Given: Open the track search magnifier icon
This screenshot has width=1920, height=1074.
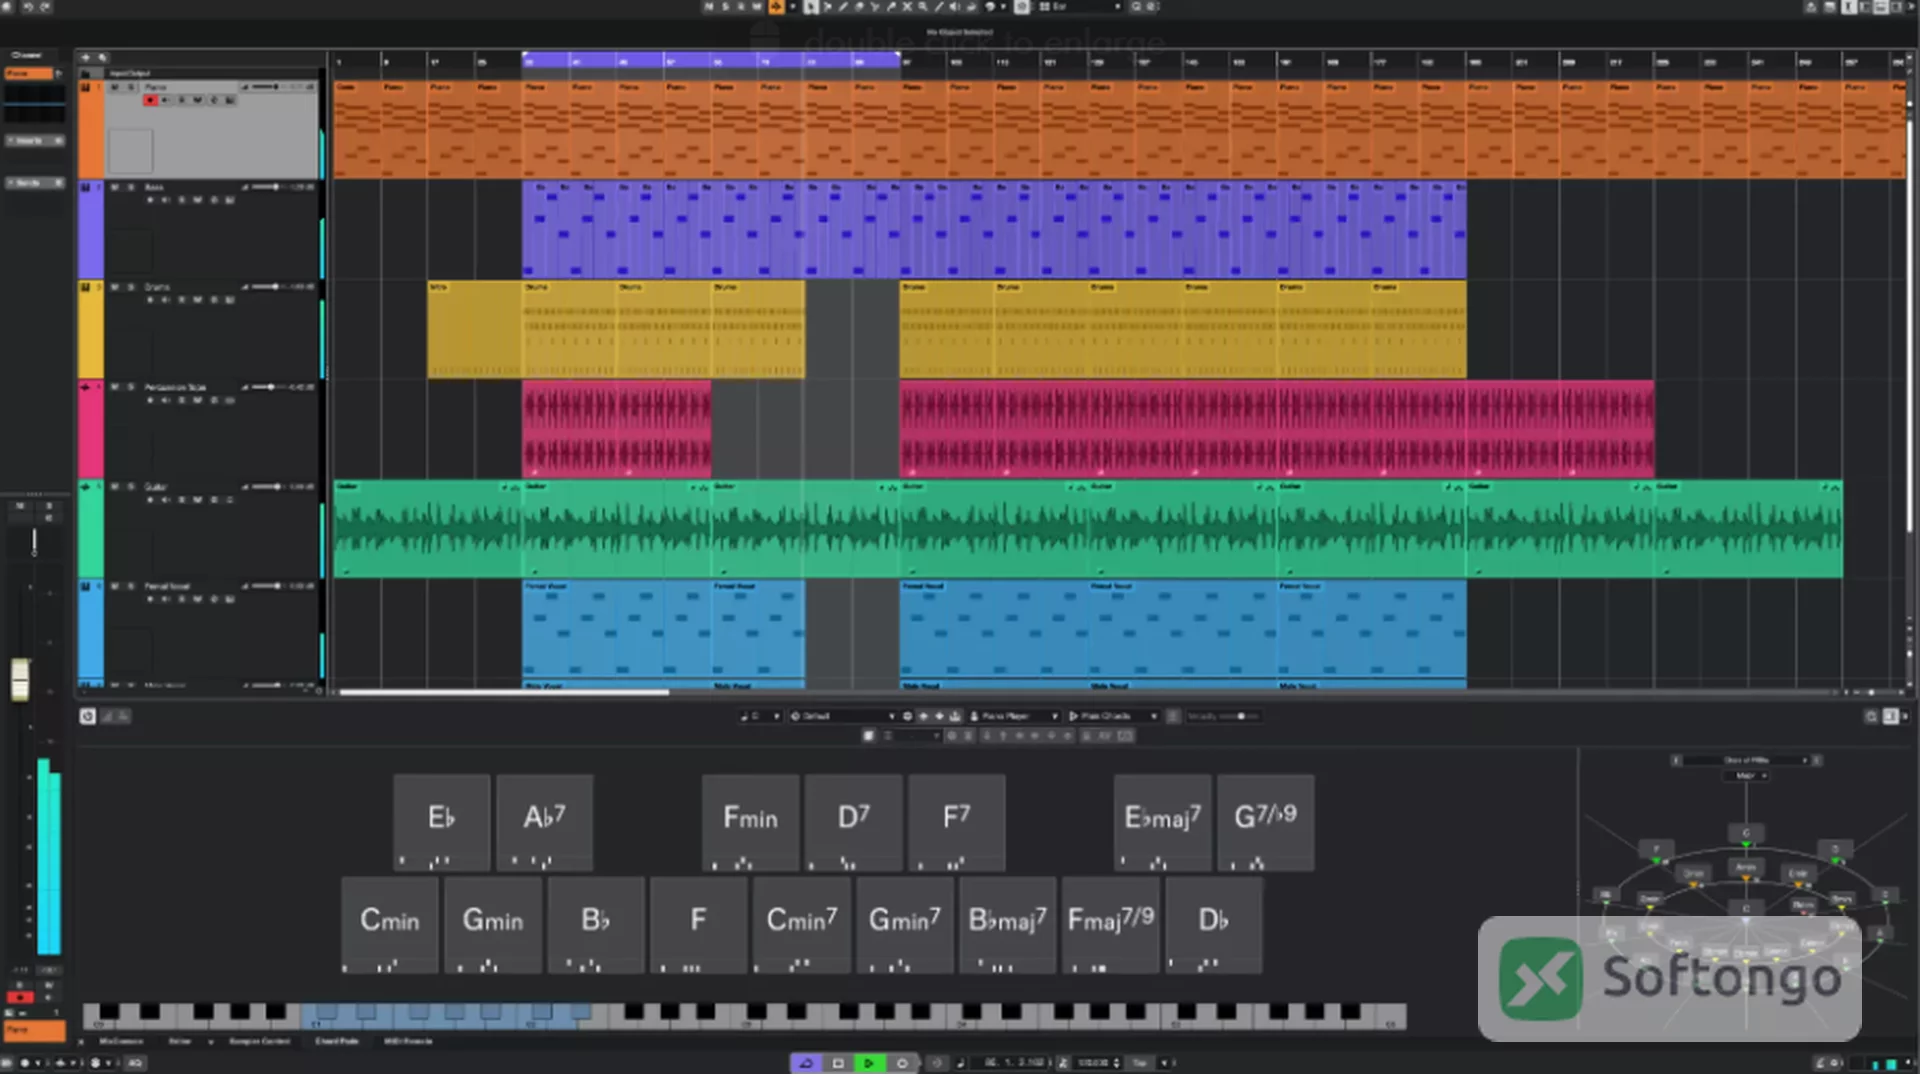Looking at the screenshot, I should click(x=102, y=58).
